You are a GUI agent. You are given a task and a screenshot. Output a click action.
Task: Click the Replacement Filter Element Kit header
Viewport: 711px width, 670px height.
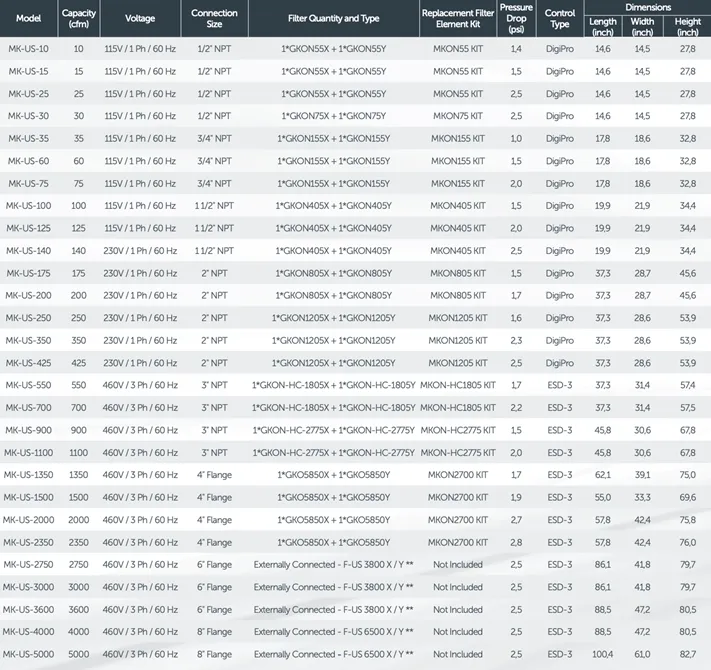pyautogui.click(x=458, y=19)
